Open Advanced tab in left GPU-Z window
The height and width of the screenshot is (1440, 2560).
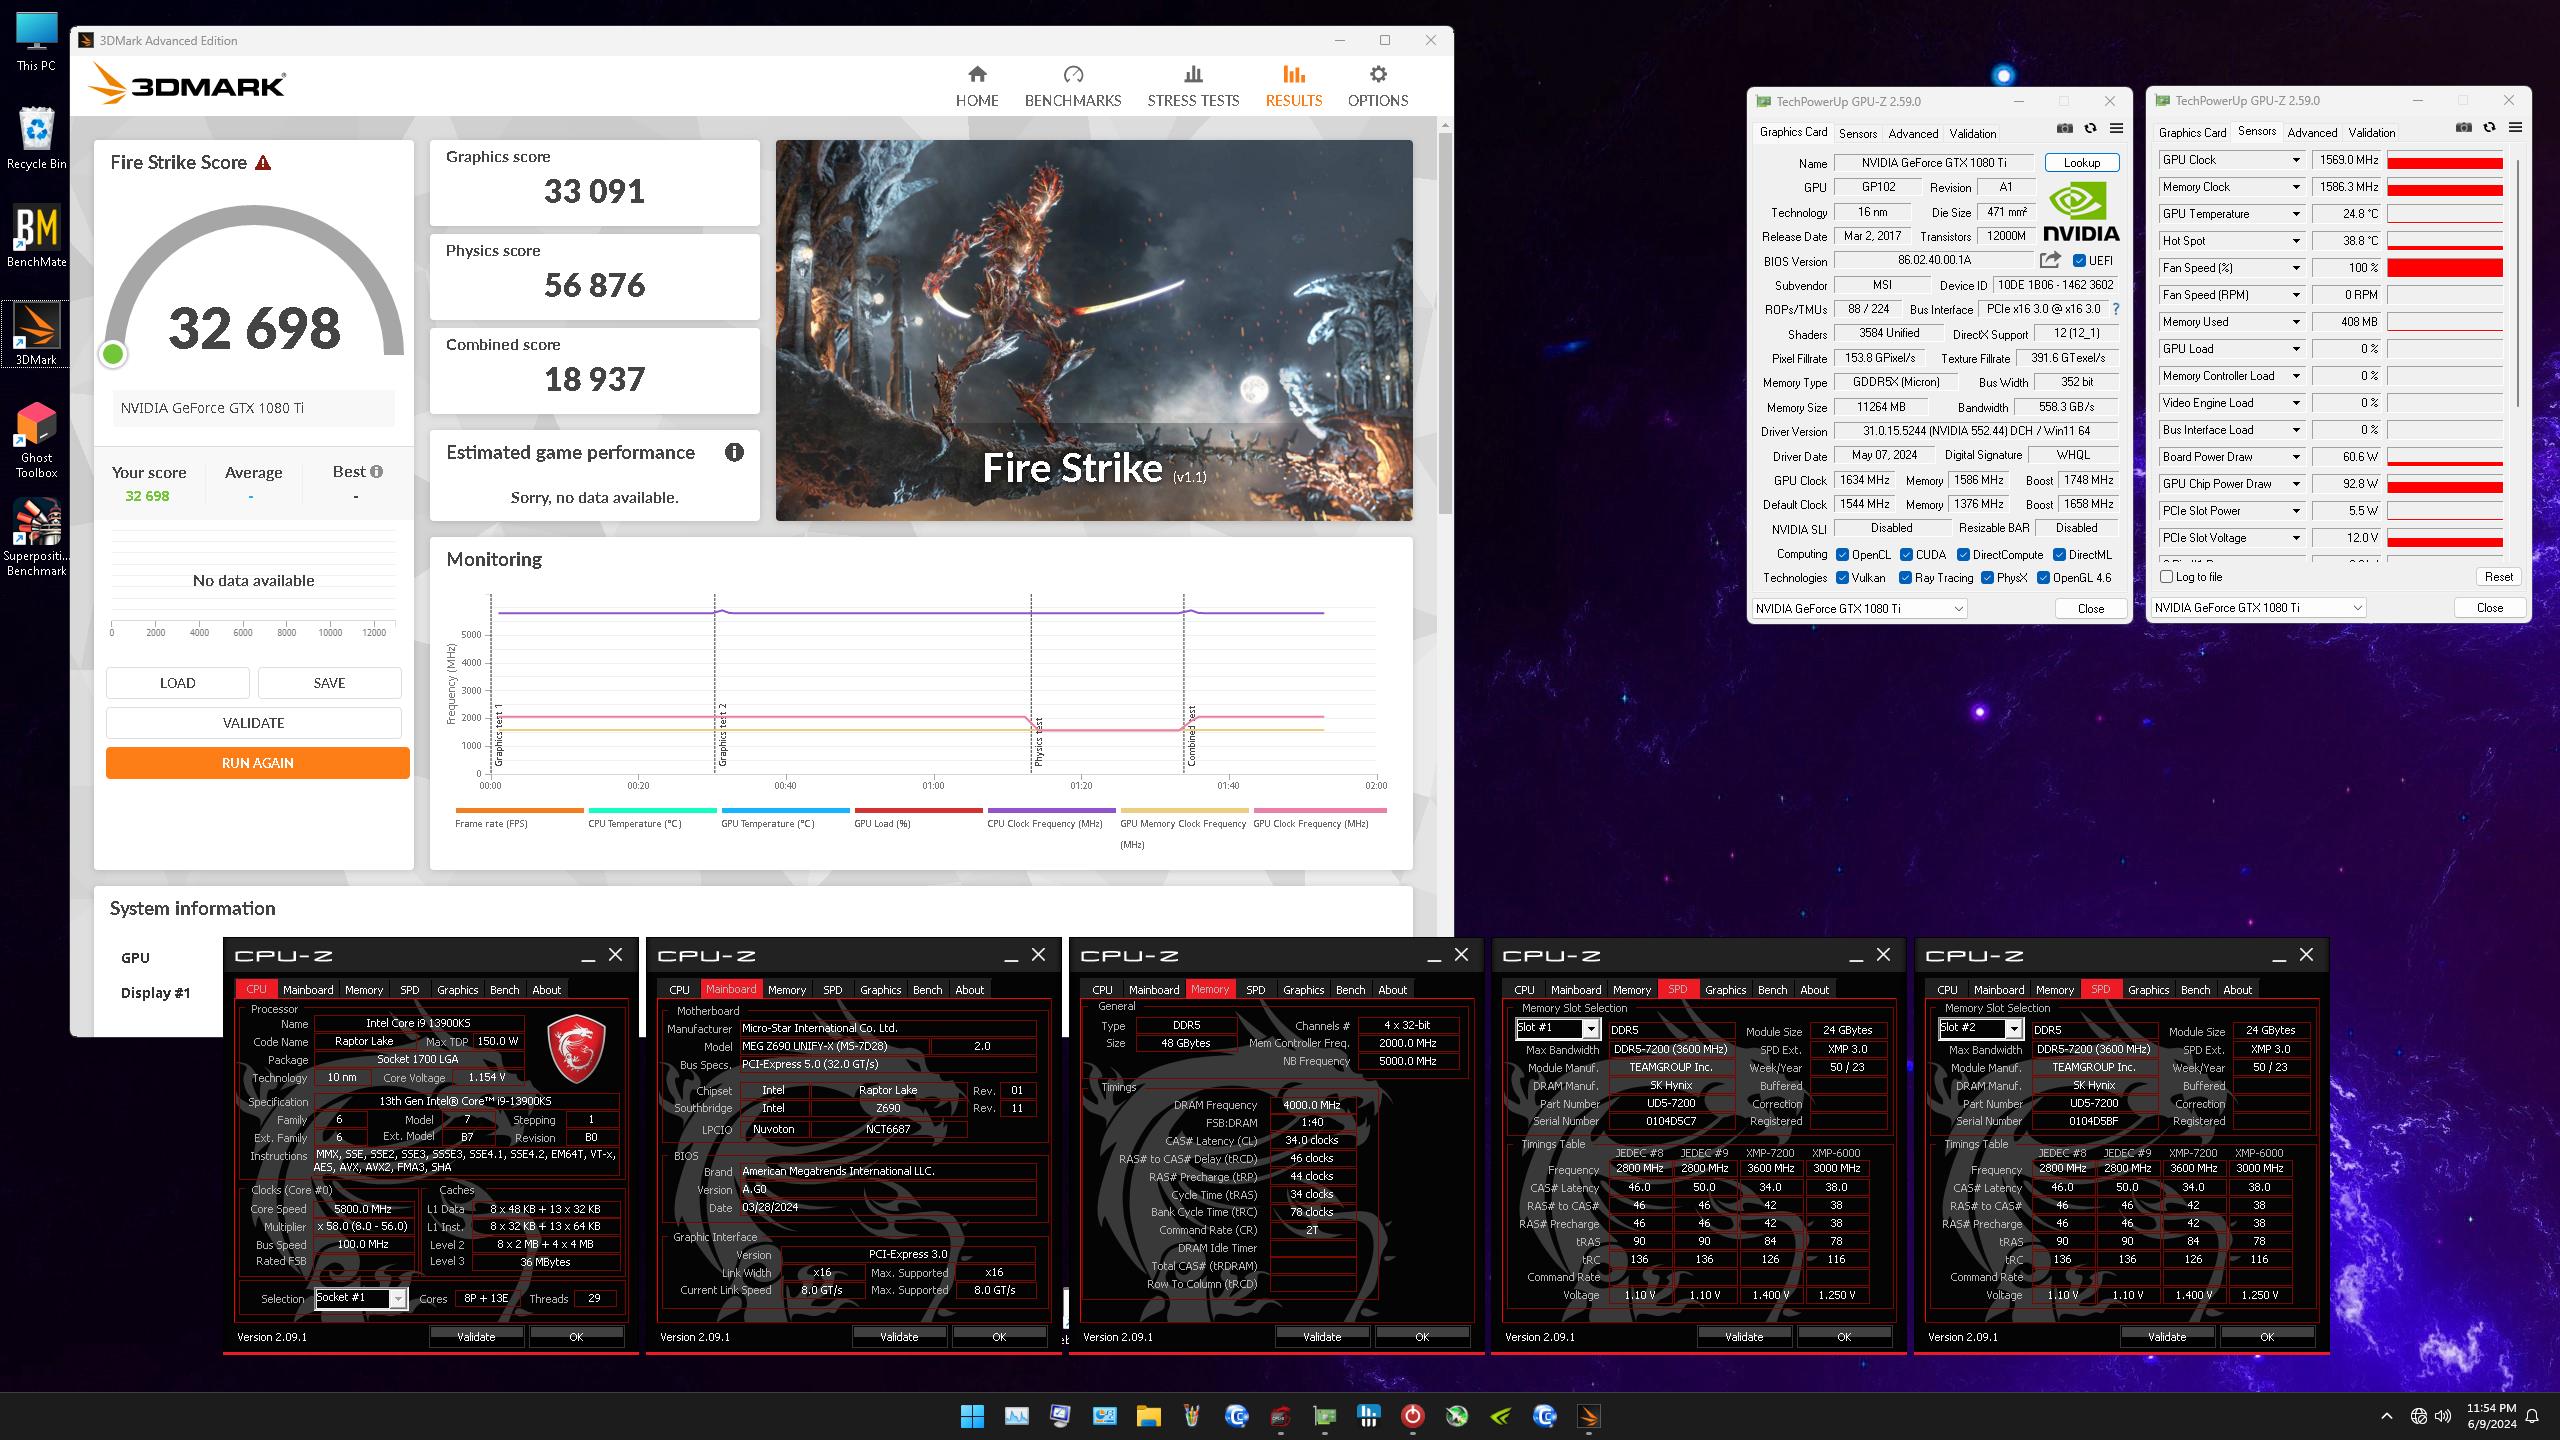pos(1912,134)
